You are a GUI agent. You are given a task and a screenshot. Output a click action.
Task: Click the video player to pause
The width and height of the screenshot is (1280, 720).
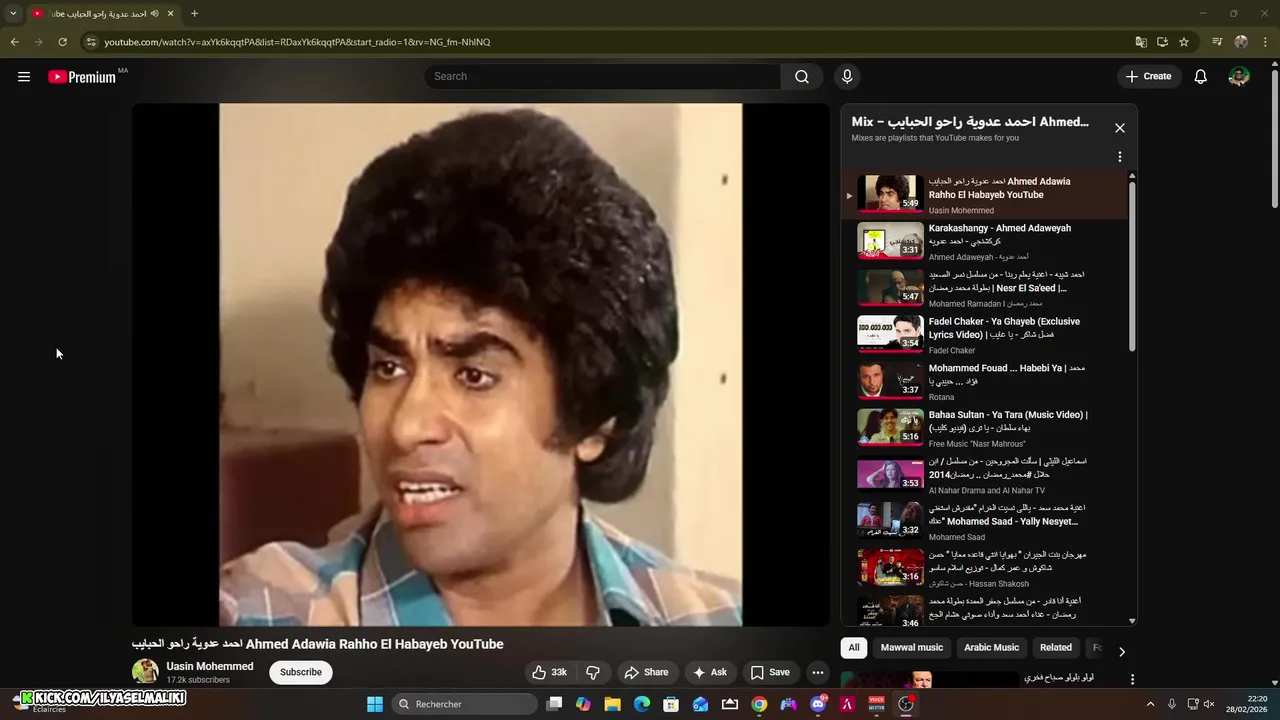(x=481, y=364)
